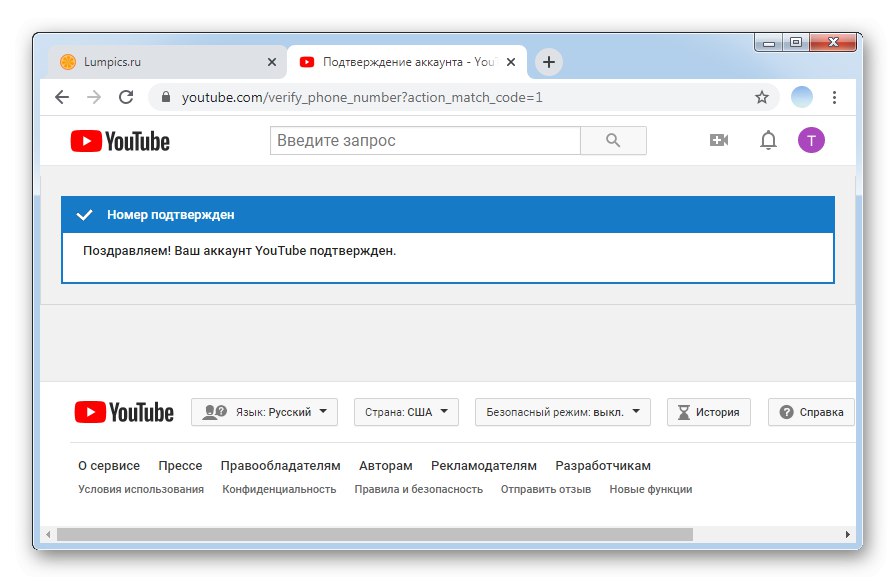Open the purple T account avatar
Viewport: 896px width, 583px height.
(x=811, y=140)
